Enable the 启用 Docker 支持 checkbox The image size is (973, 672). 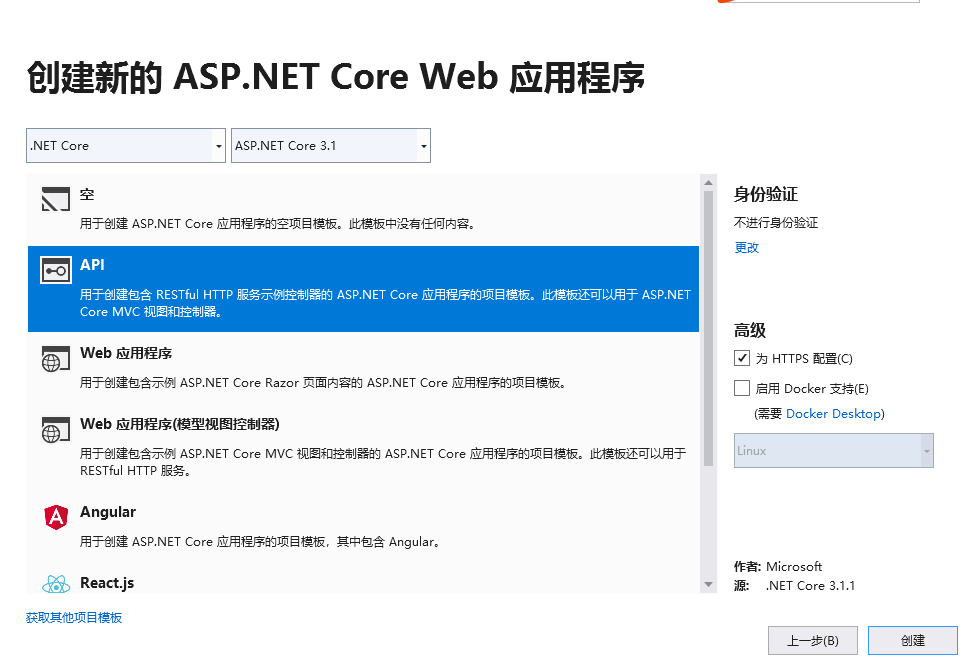tap(742, 388)
